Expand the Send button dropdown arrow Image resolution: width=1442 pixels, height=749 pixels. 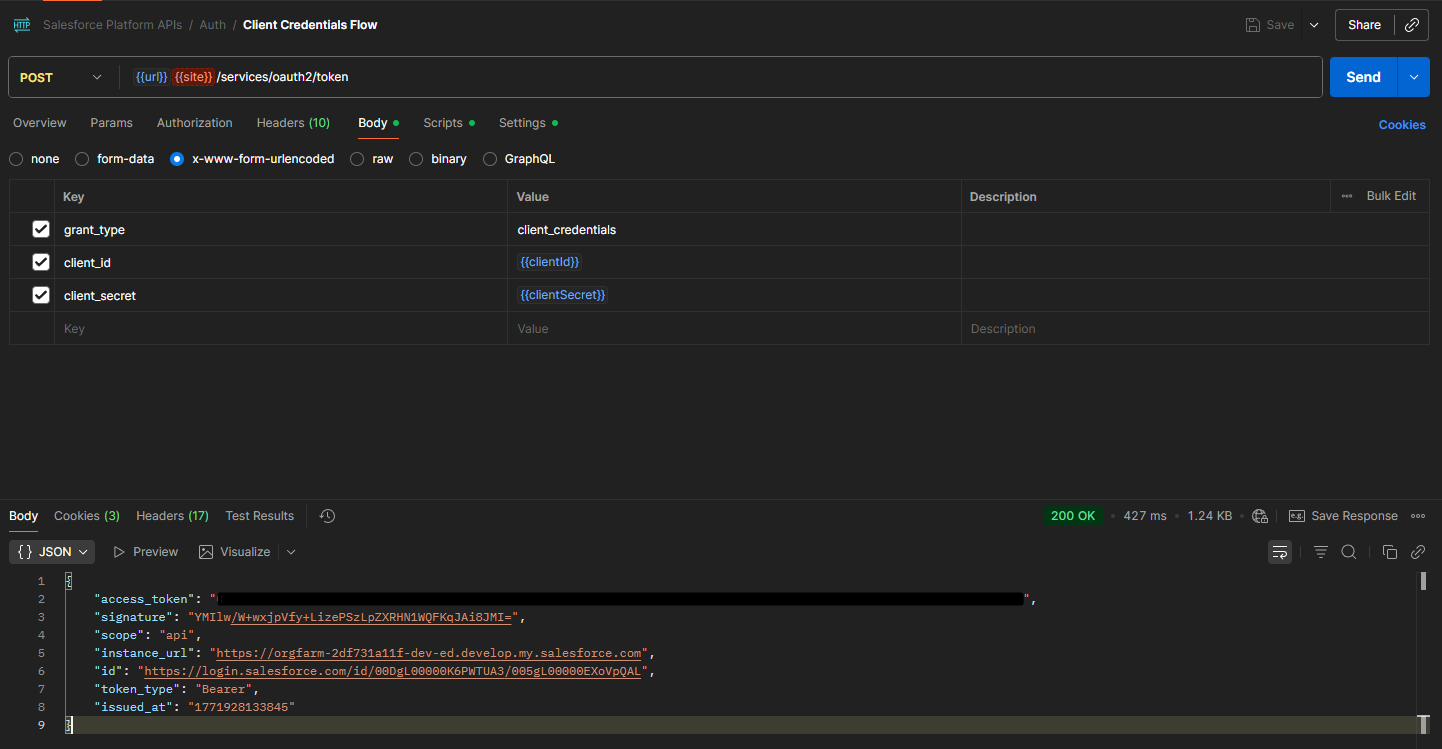[1414, 77]
